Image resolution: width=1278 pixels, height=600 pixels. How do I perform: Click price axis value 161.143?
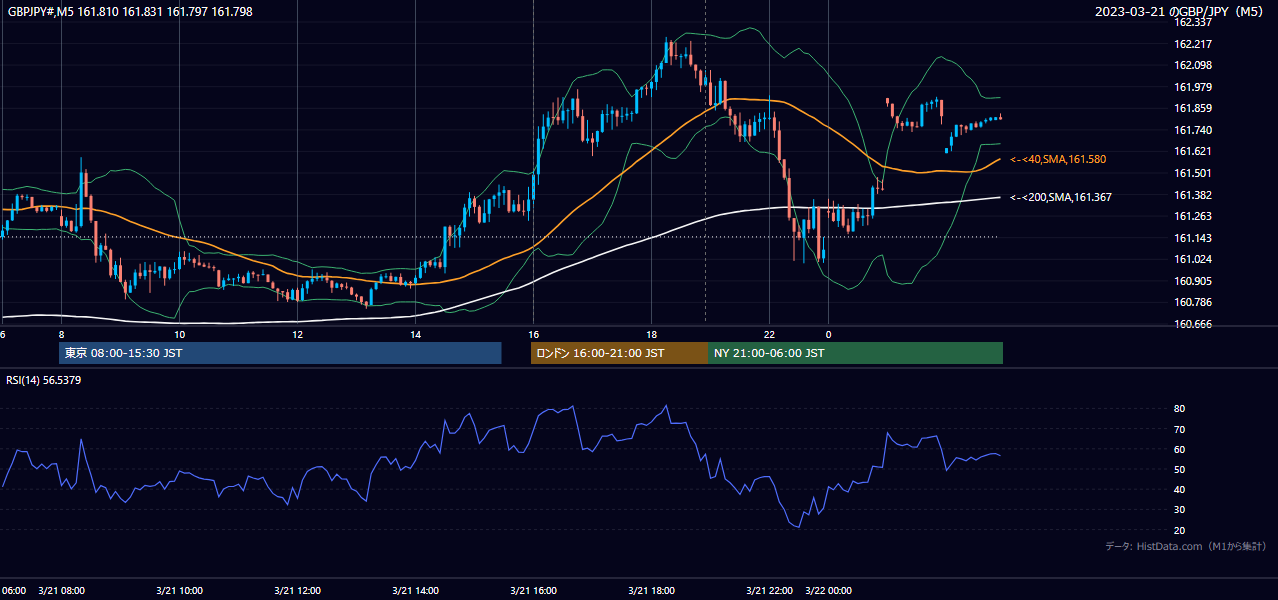coord(1193,238)
